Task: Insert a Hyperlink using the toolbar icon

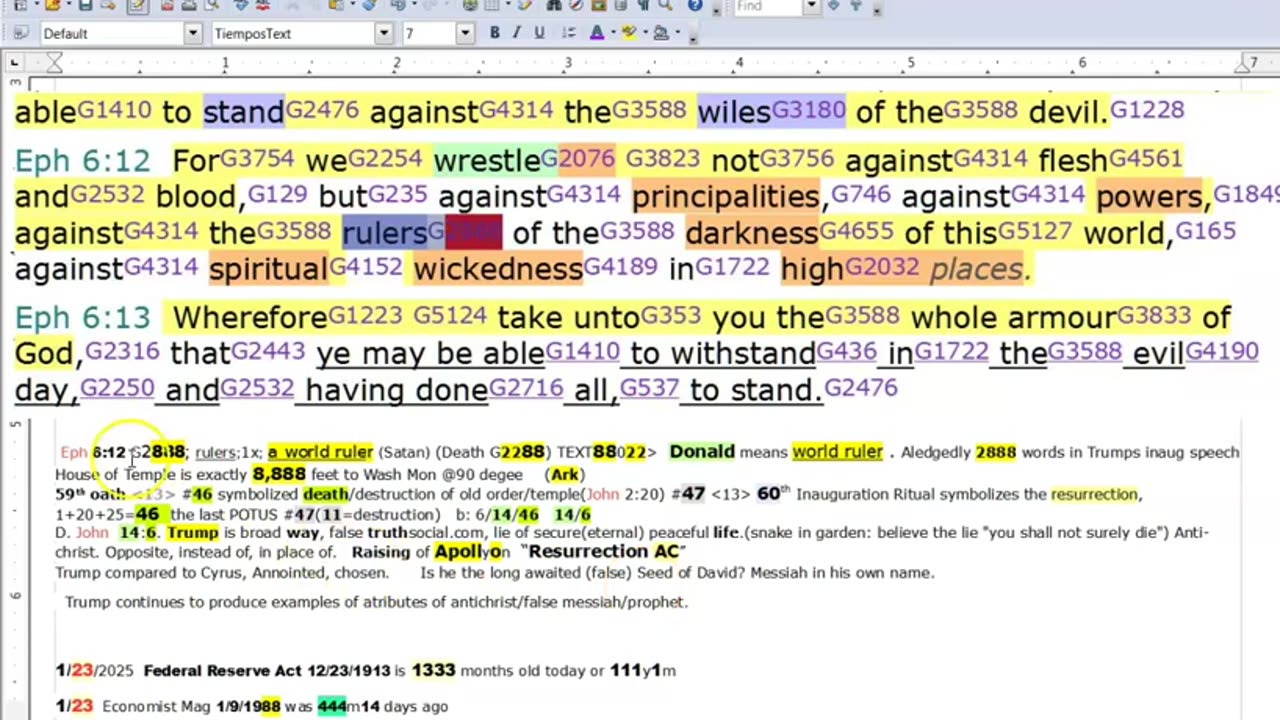Action: point(470,5)
